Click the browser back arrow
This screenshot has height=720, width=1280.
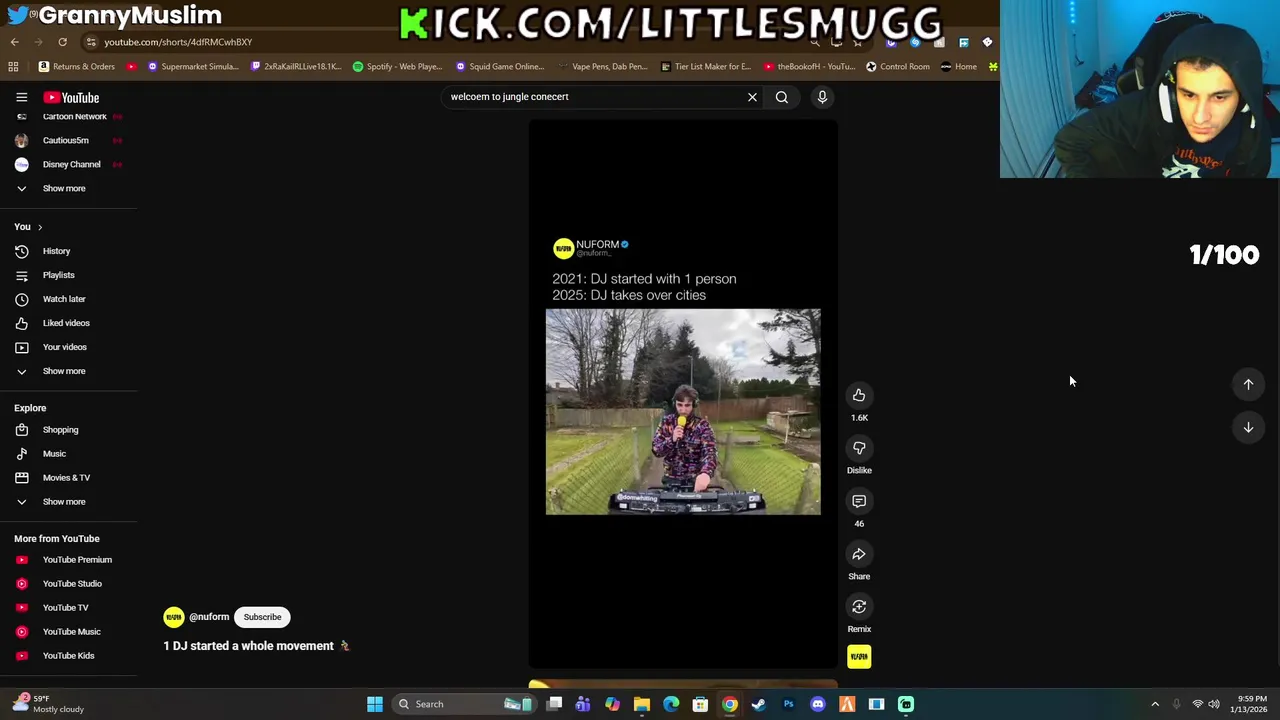pos(14,42)
